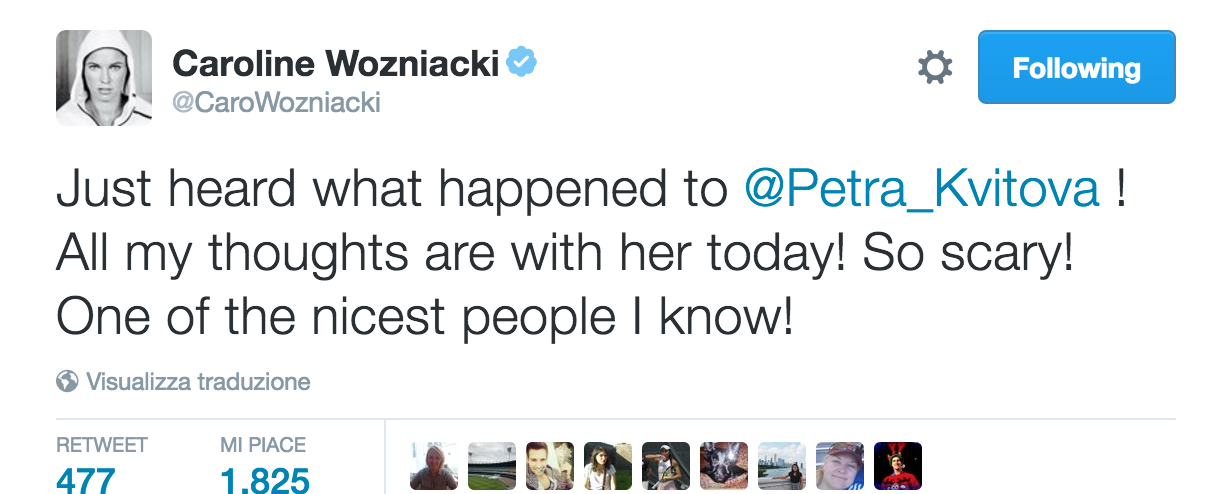The width and height of the screenshot is (1210, 494).
Task: Click the avatar with red baseball cap
Action: (840, 466)
